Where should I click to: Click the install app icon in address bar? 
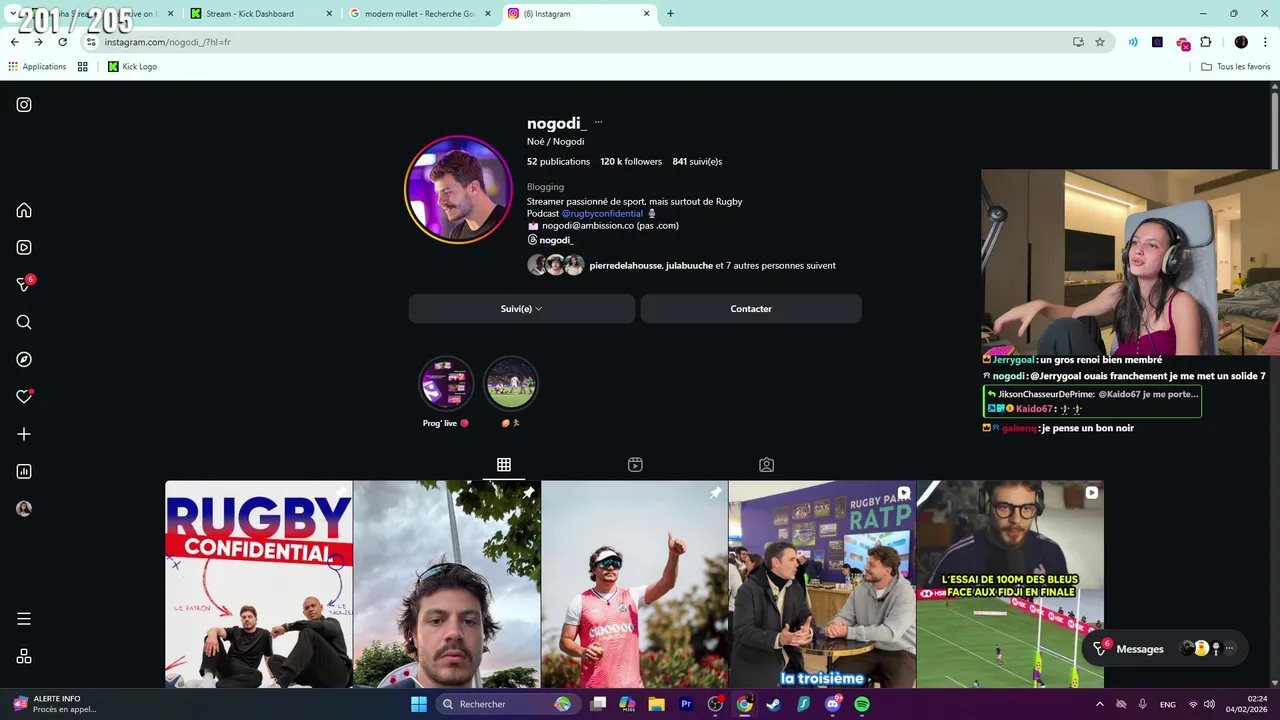click(1078, 42)
